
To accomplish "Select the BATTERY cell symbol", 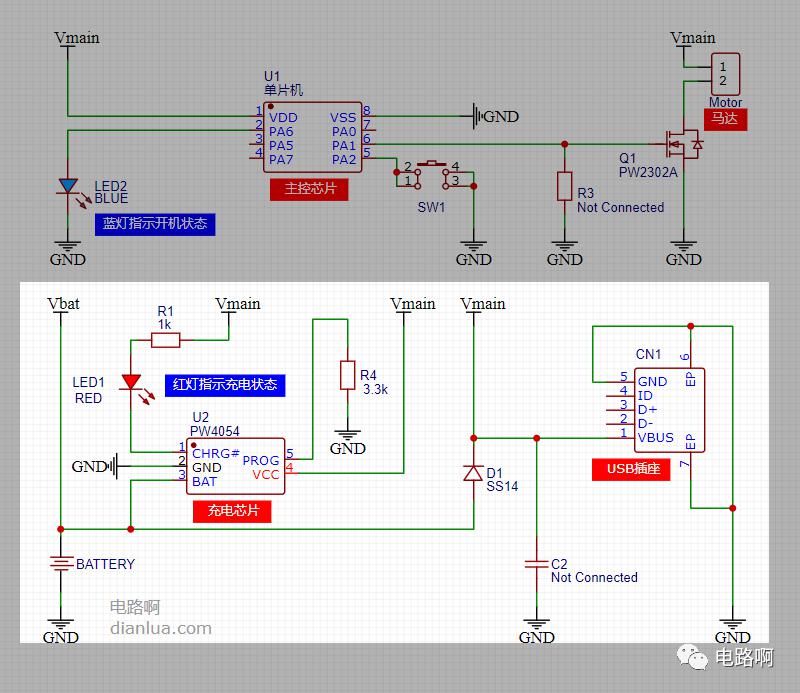I will [x=61, y=564].
